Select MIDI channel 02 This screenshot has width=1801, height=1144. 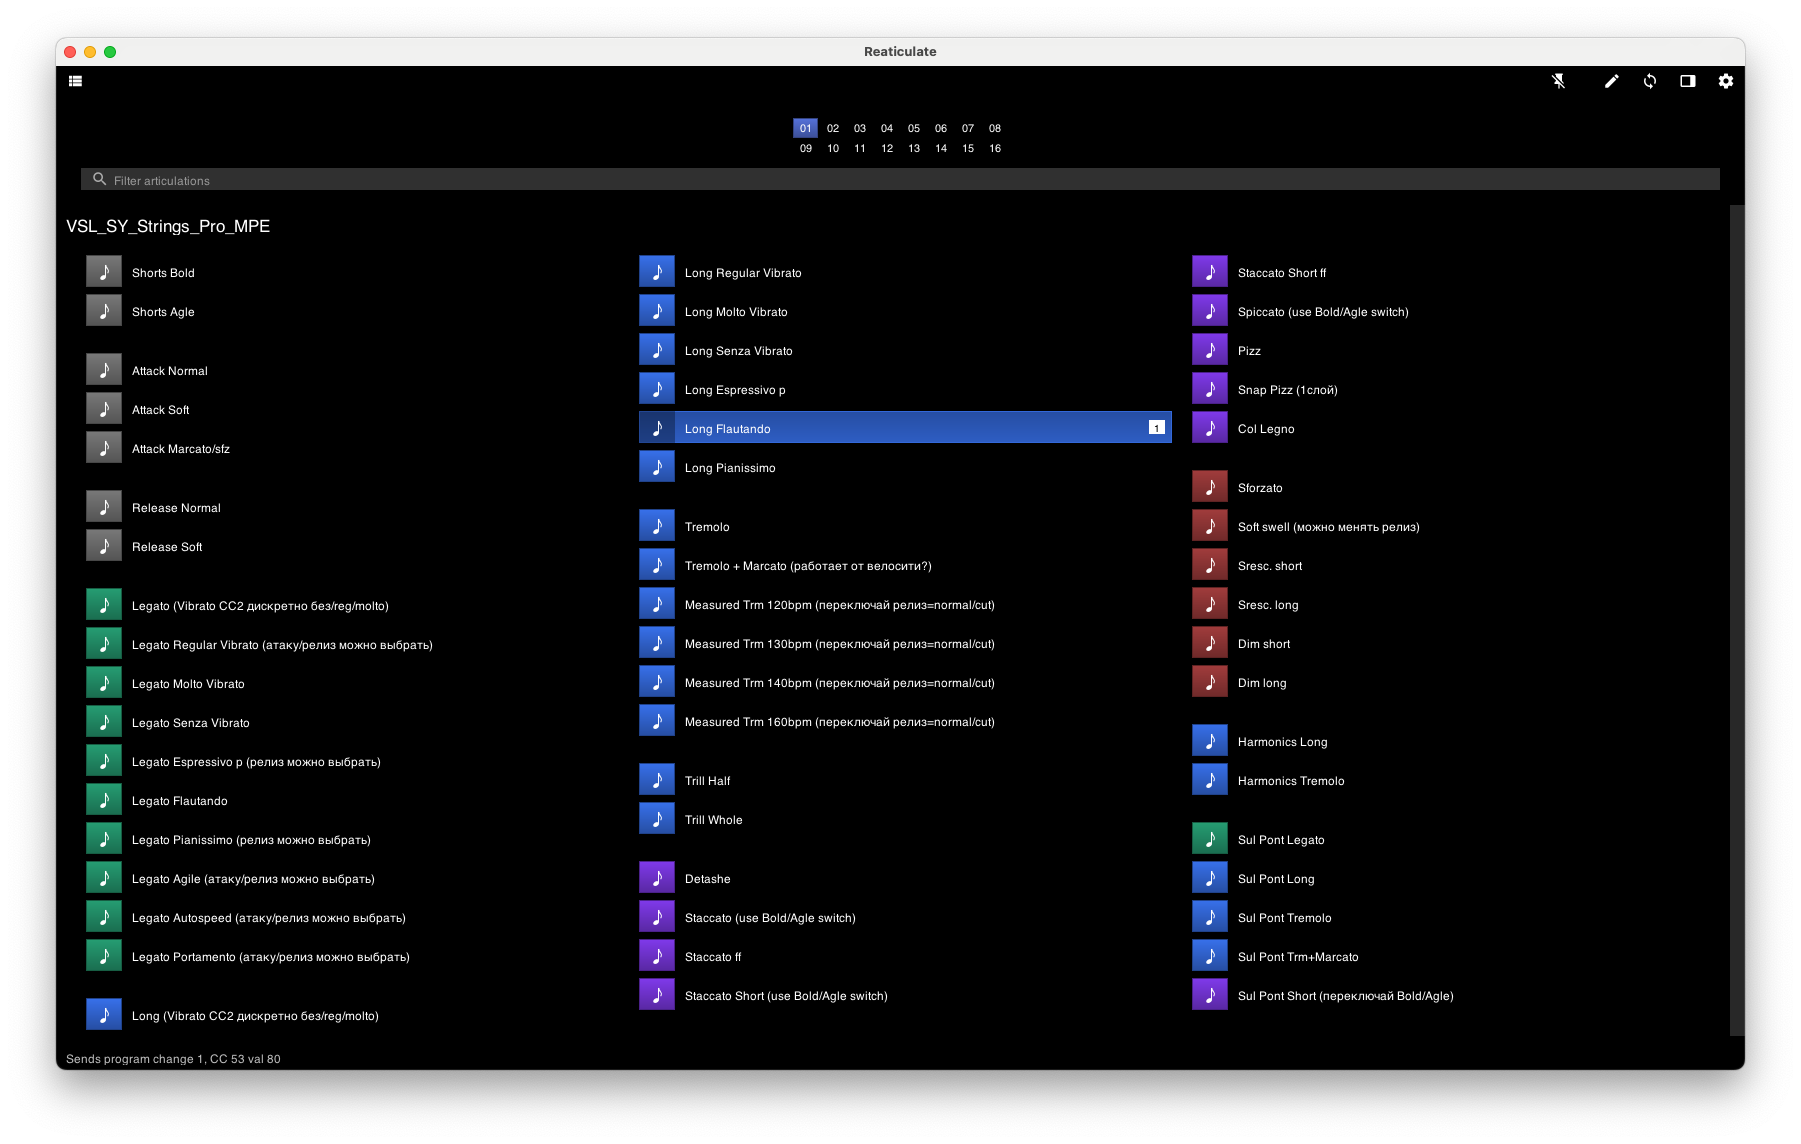[x=833, y=128]
